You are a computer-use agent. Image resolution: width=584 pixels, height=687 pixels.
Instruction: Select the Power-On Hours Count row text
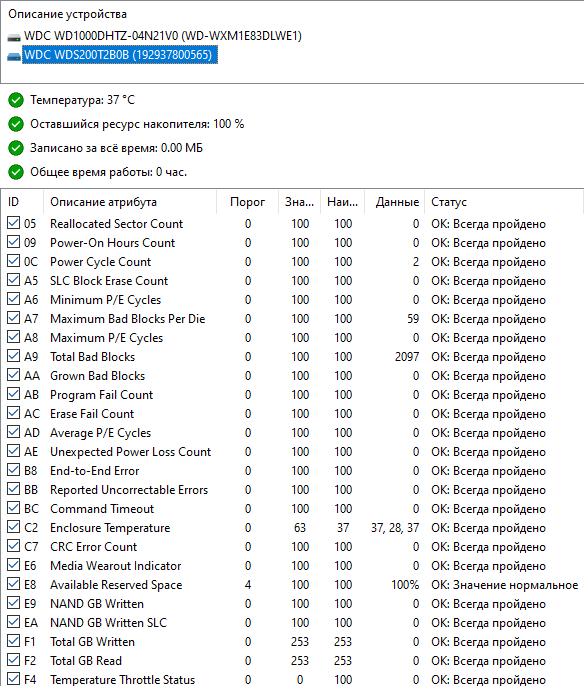click(x=112, y=243)
